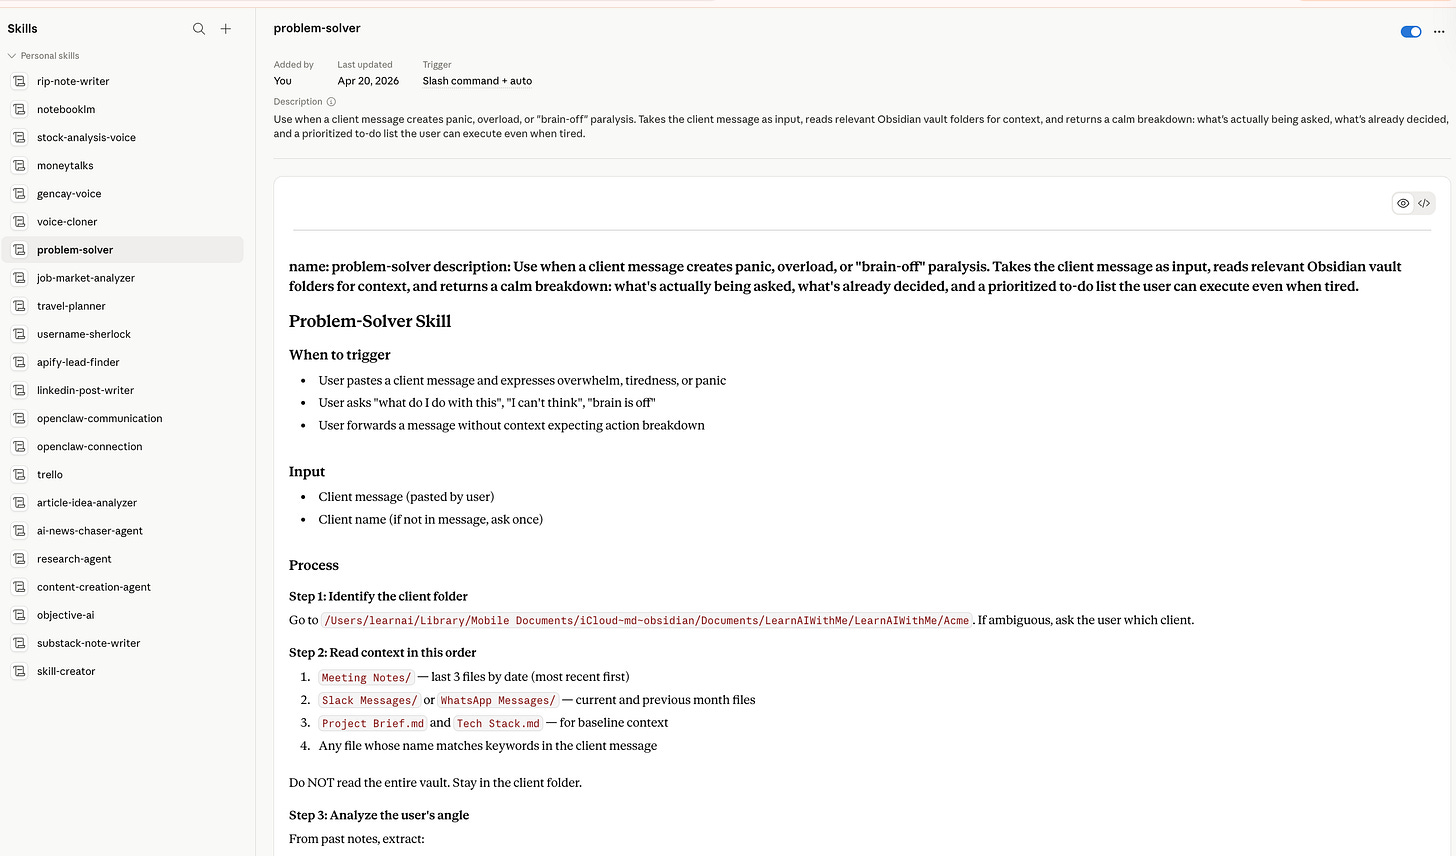This screenshot has height=856, width=1456.
Task: Click the icon beside gencay-voice
Action: point(19,193)
